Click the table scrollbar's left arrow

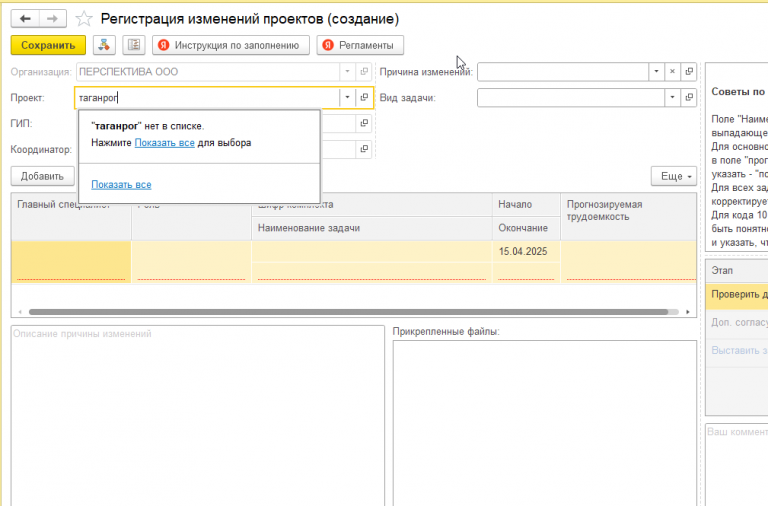pos(20,312)
